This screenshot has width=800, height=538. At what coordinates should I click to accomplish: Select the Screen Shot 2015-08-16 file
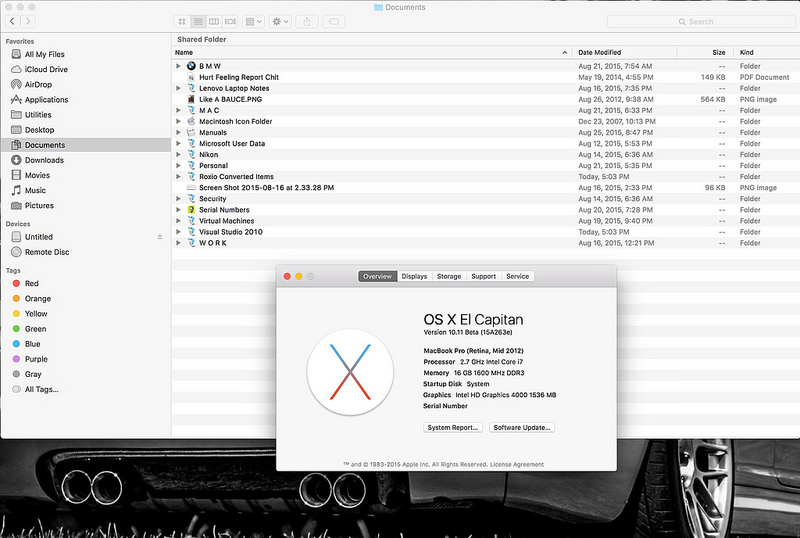(266, 188)
